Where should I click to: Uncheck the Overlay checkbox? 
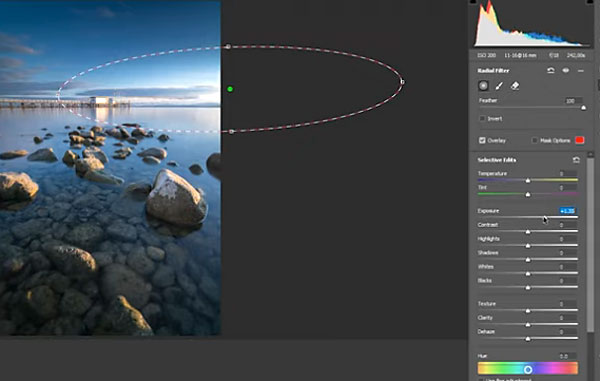click(482, 140)
